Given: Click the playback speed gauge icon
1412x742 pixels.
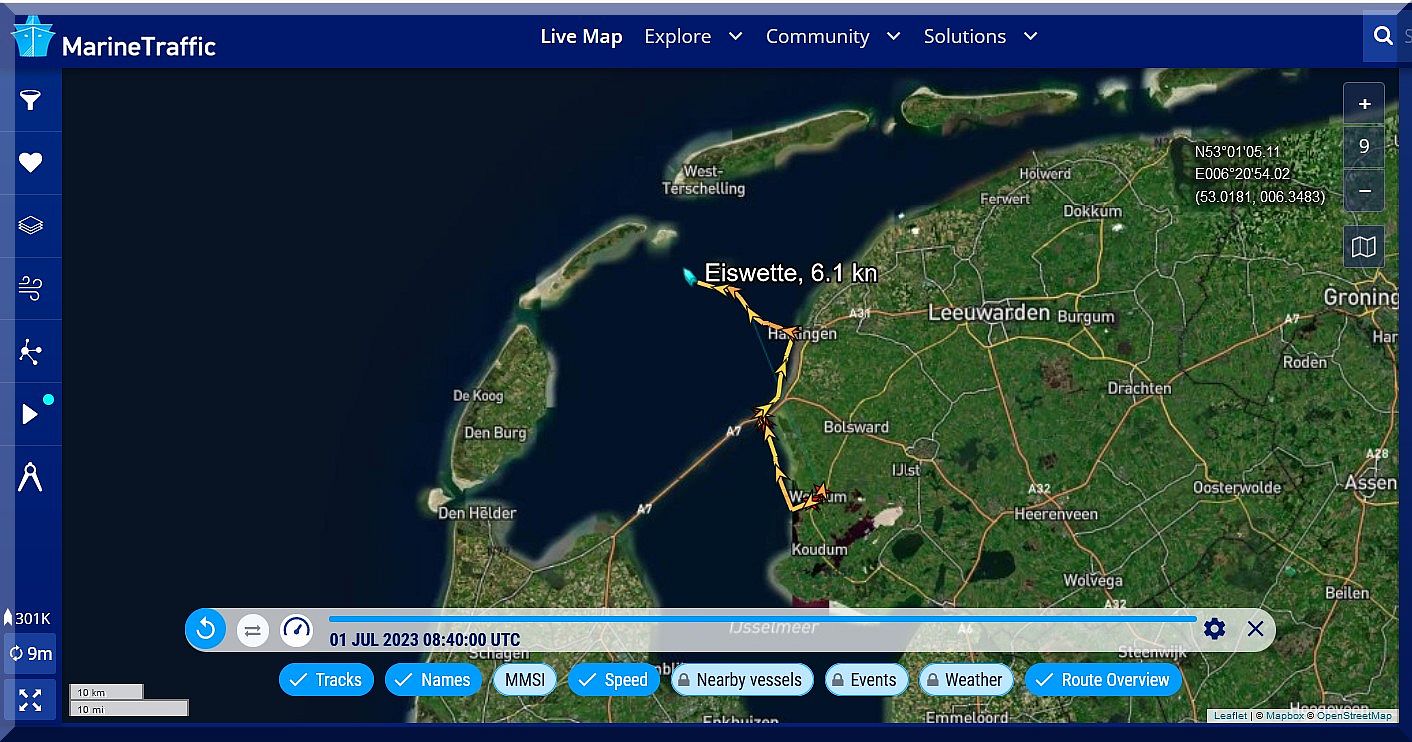Looking at the screenshot, I should (296, 630).
